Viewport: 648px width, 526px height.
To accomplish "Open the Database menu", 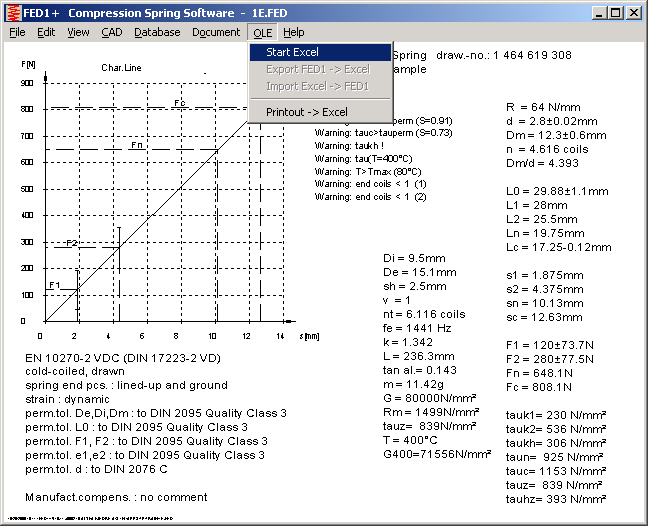I will point(157,32).
